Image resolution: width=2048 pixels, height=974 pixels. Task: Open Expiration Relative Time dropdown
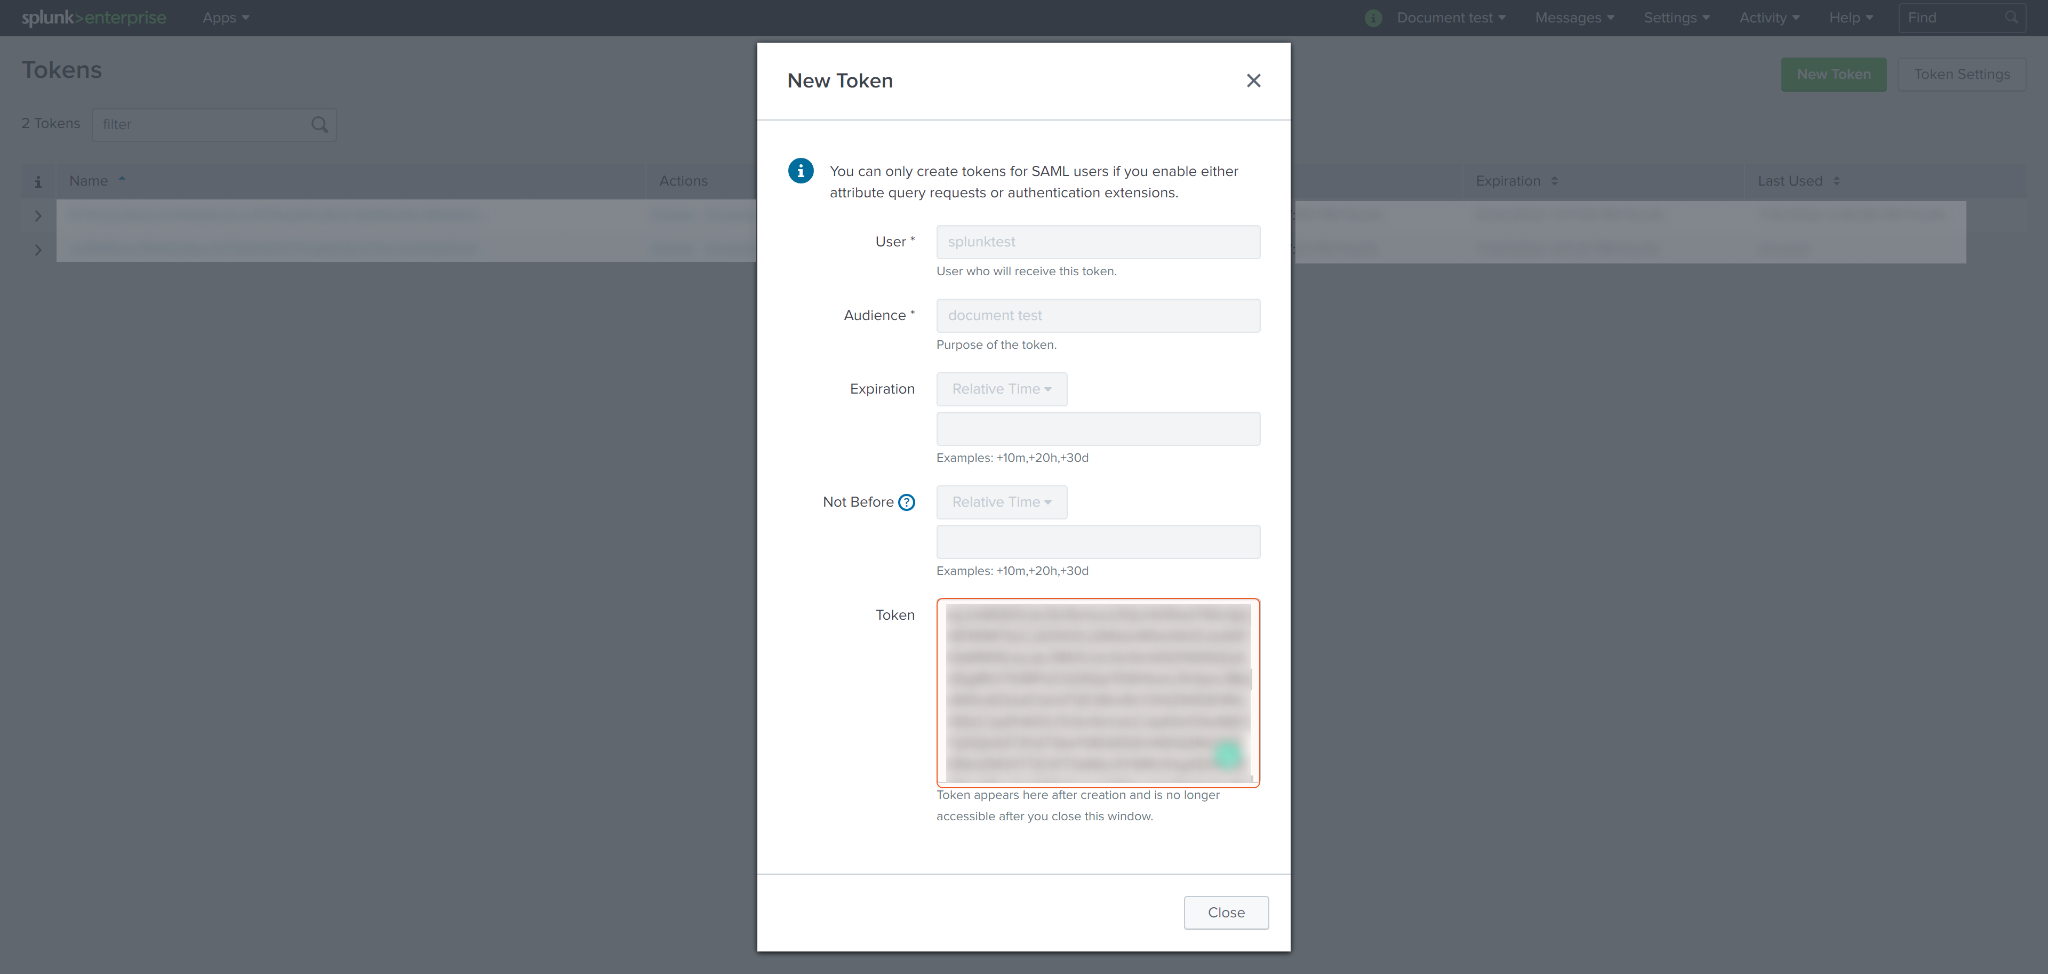1001,389
